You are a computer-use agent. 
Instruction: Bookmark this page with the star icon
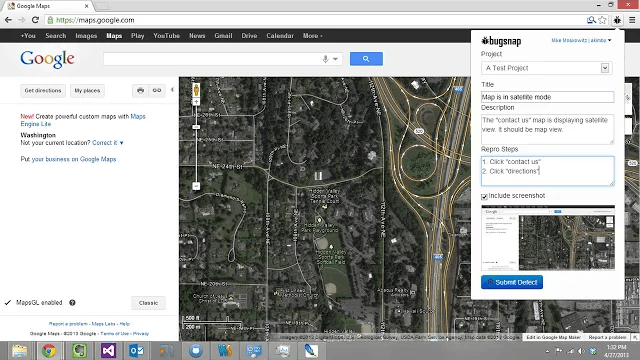click(602, 20)
